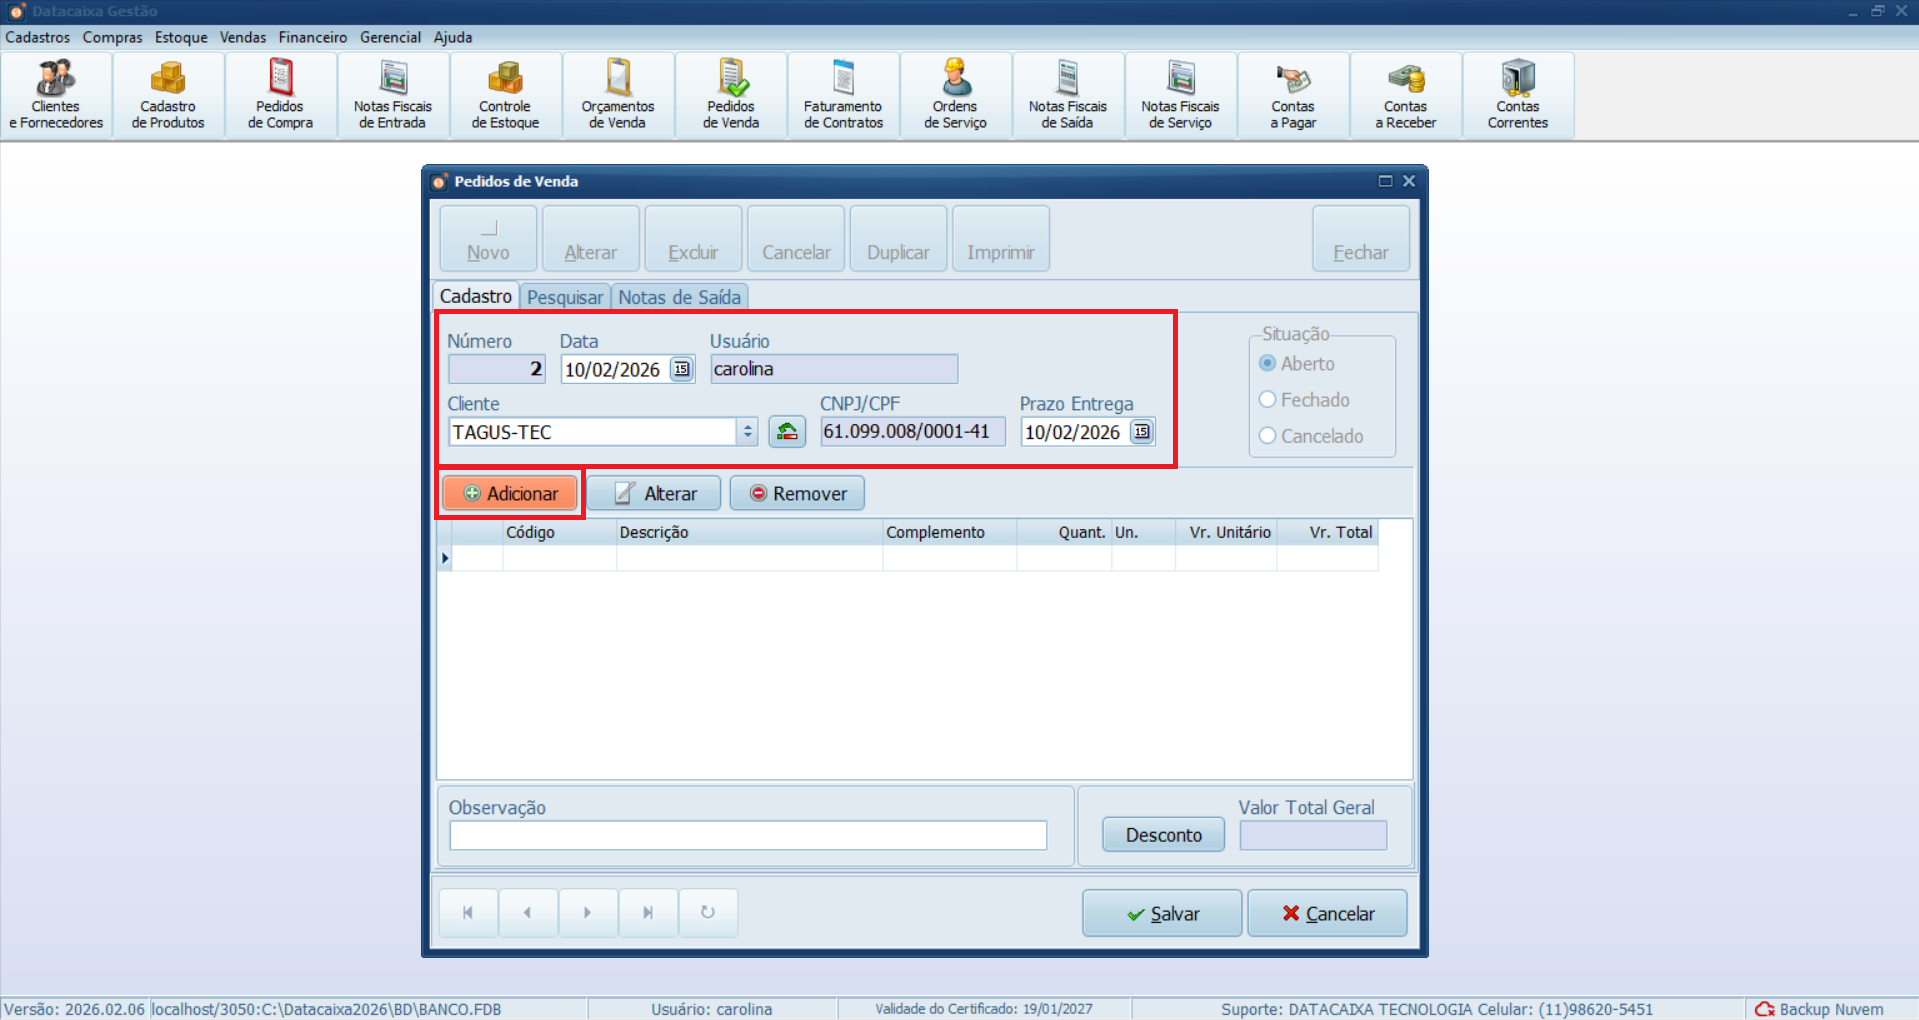Open the Financeiro menu
The image size is (1919, 1020).
(312, 37)
